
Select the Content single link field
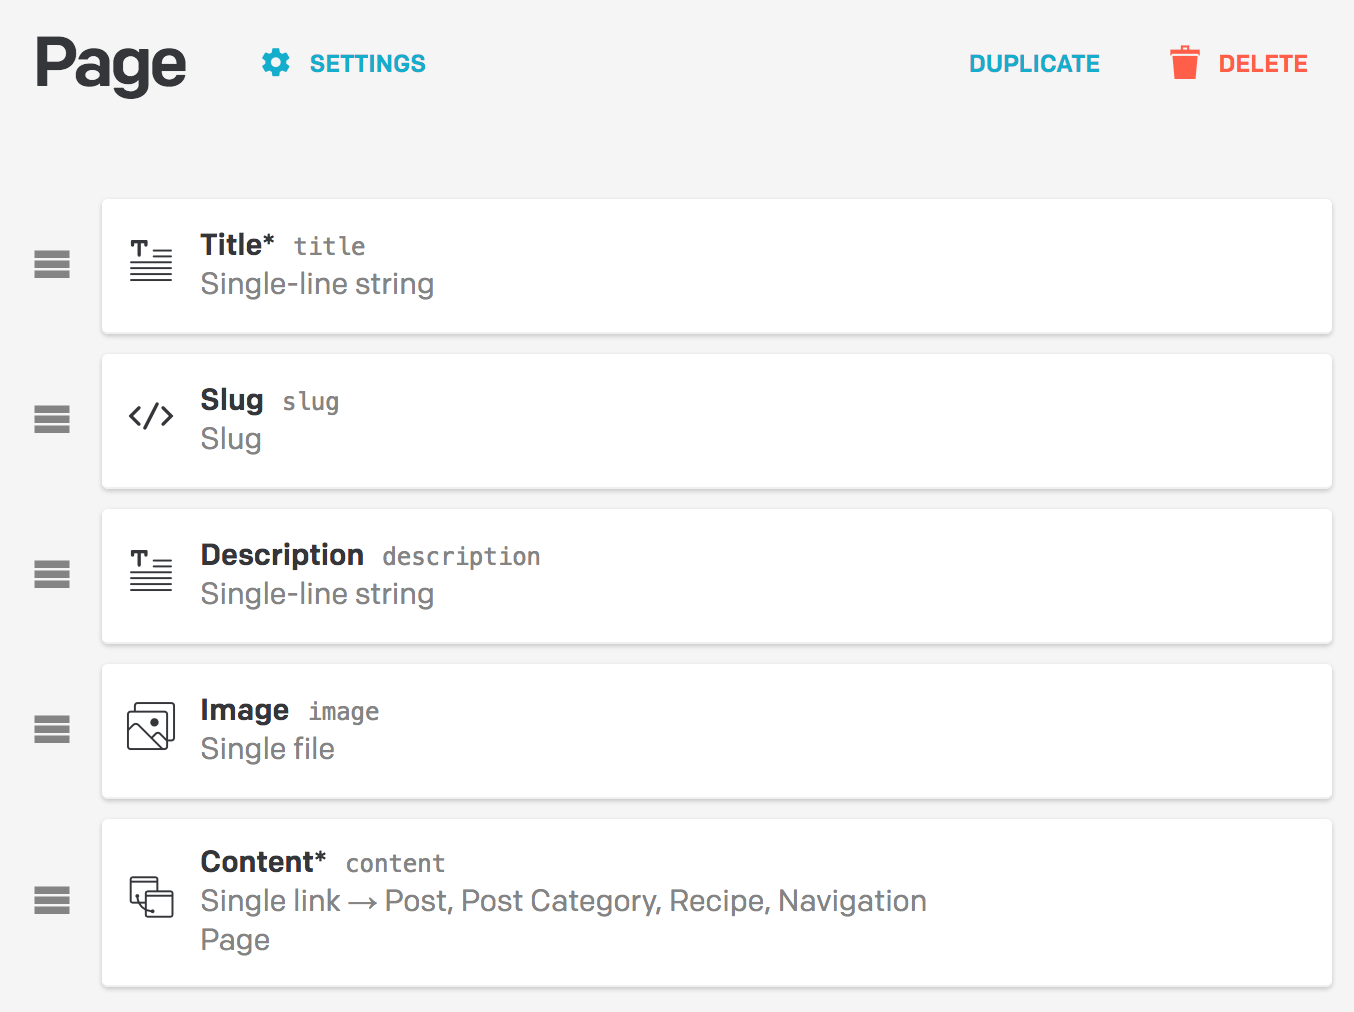[716, 902]
